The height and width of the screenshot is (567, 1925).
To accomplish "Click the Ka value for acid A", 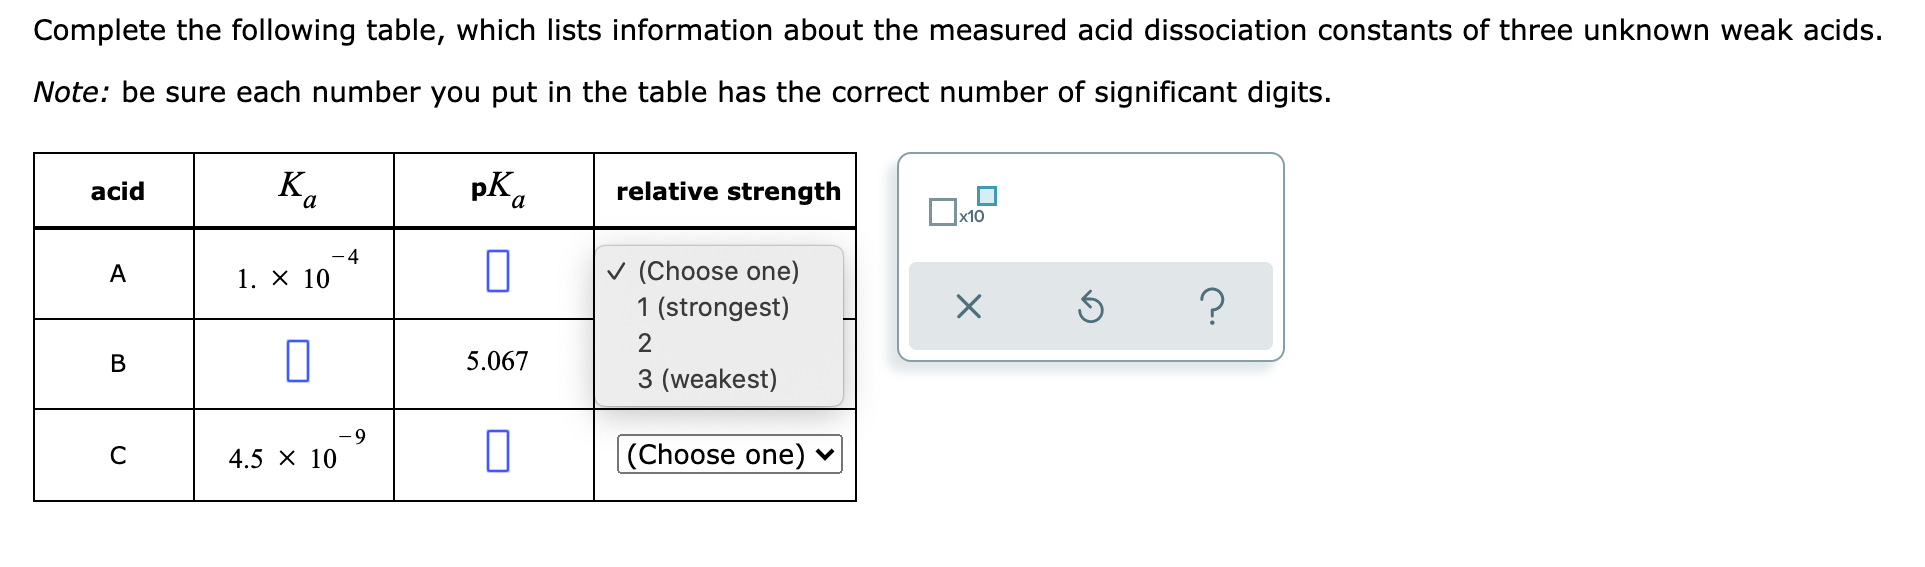I will click(x=298, y=272).
